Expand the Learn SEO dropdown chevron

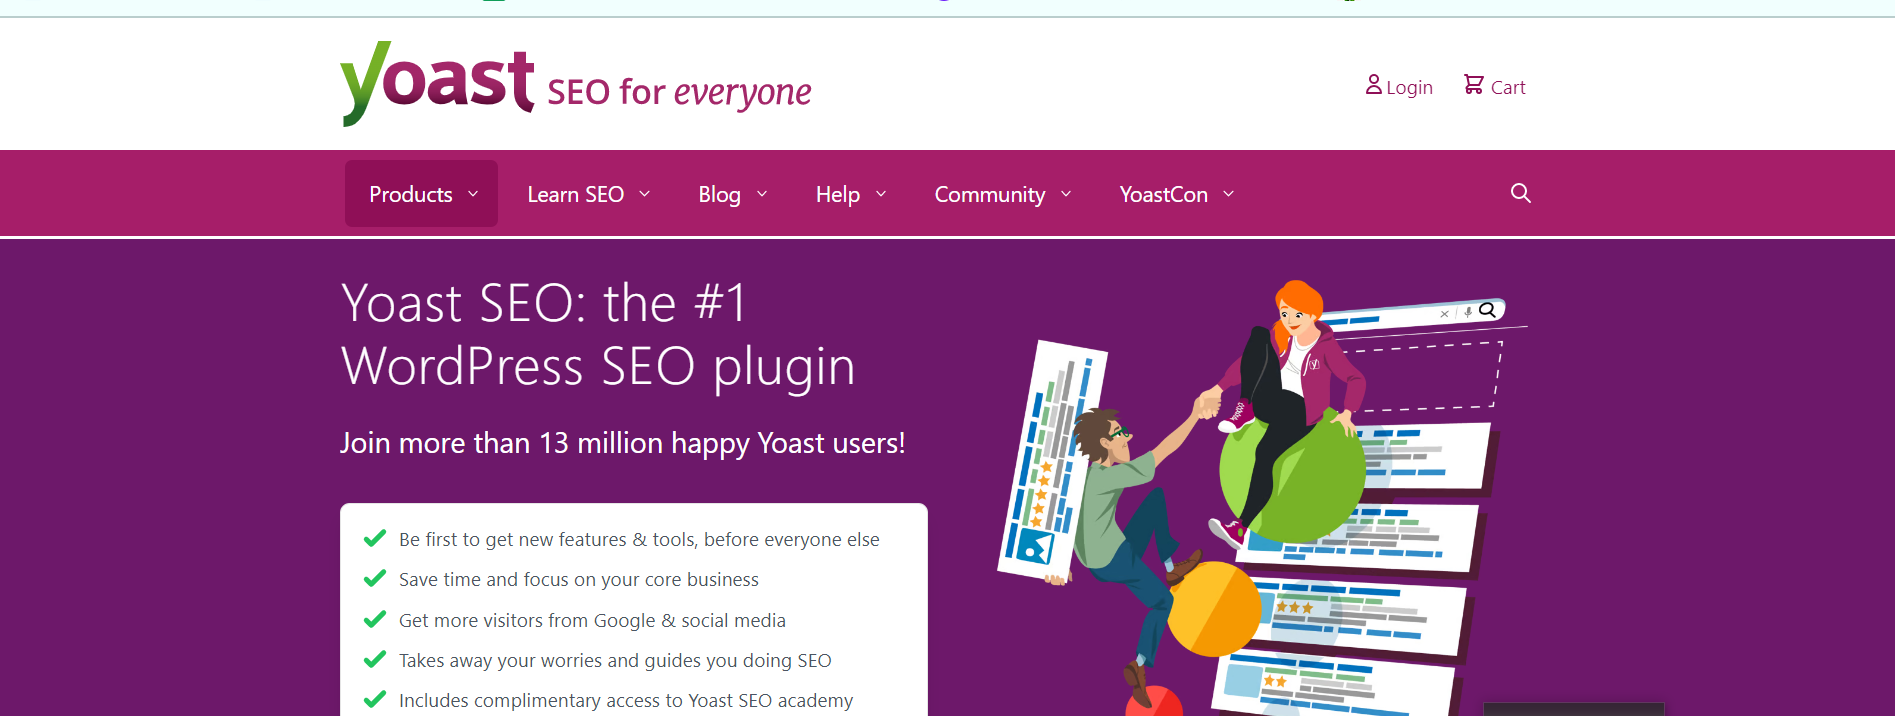point(645,194)
